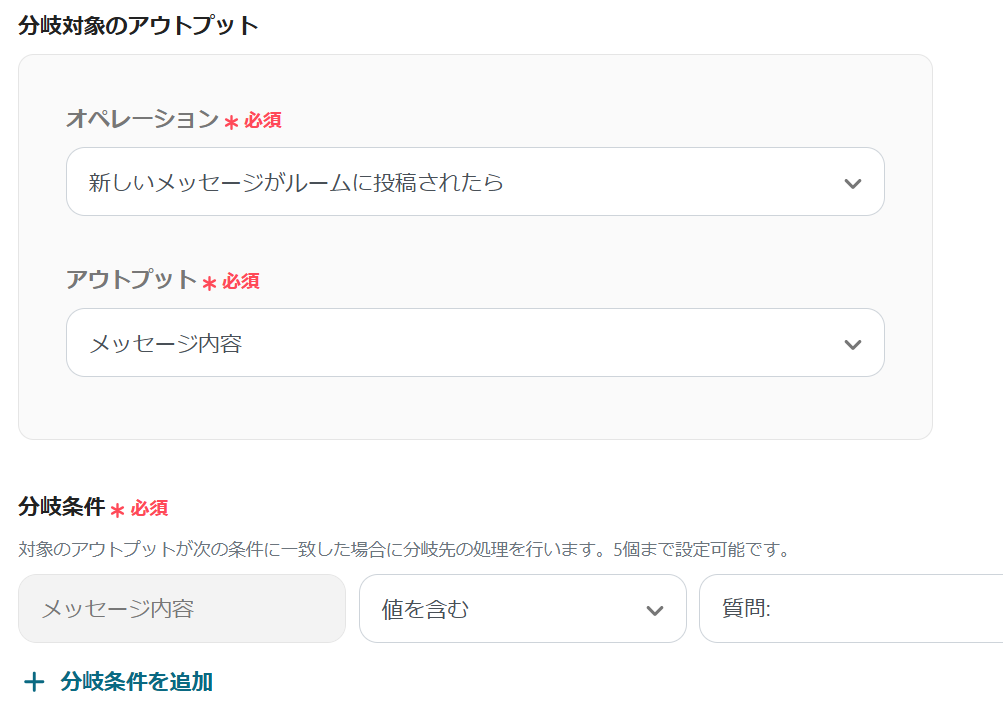Click the greyed メッセージ内容 field under 分岐条件
Image resolution: width=1003 pixels, height=704 pixels.
pyautogui.click(x=182, y=609)
